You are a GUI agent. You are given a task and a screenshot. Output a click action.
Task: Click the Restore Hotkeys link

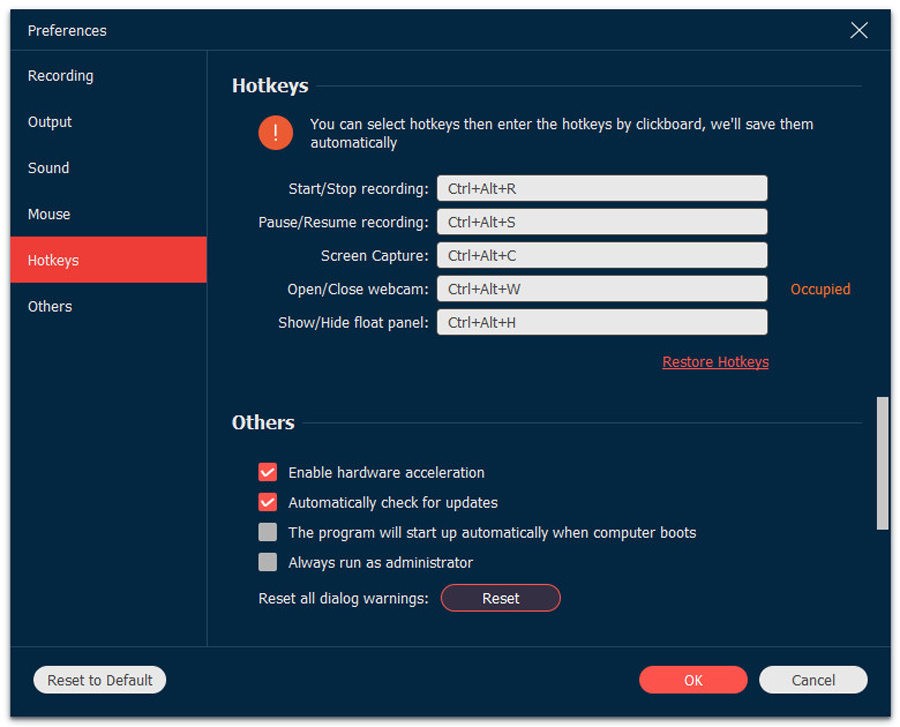[715, 361]
